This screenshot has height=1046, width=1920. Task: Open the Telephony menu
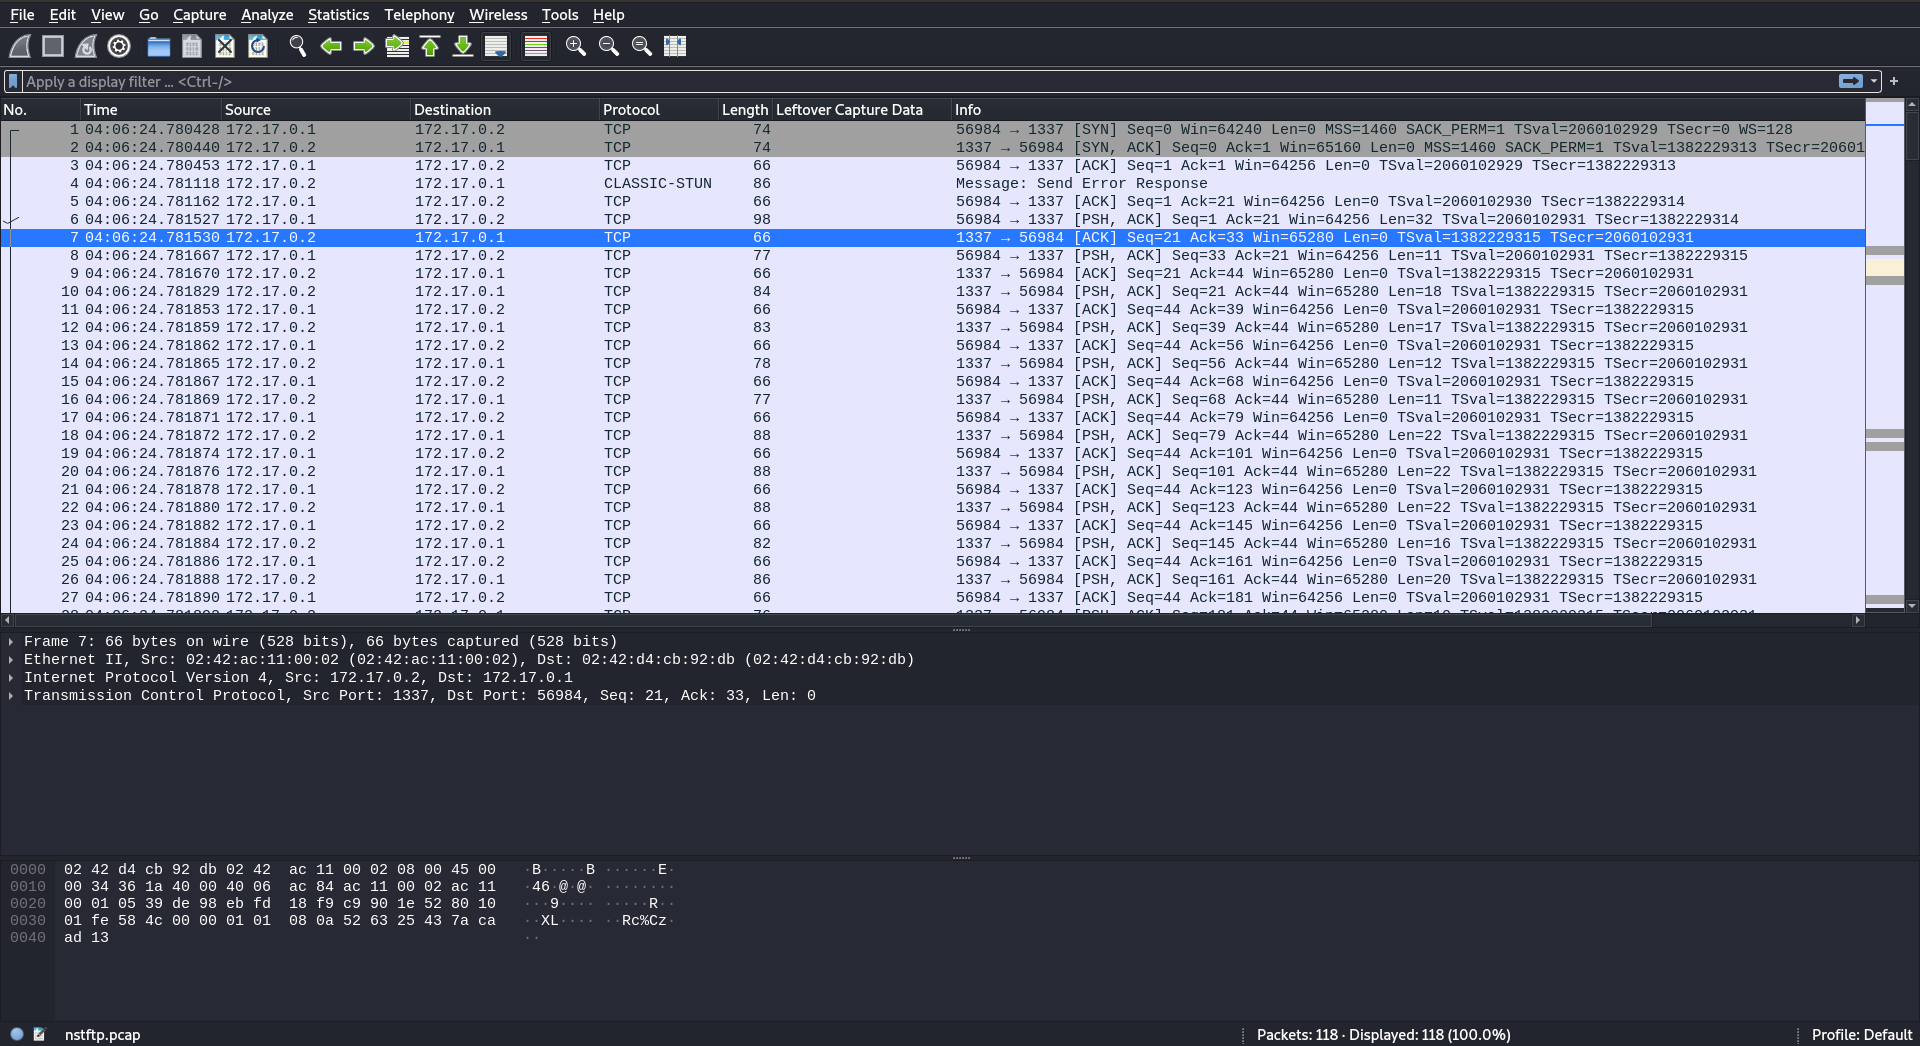pyautogui.click(x=419, y=15)
